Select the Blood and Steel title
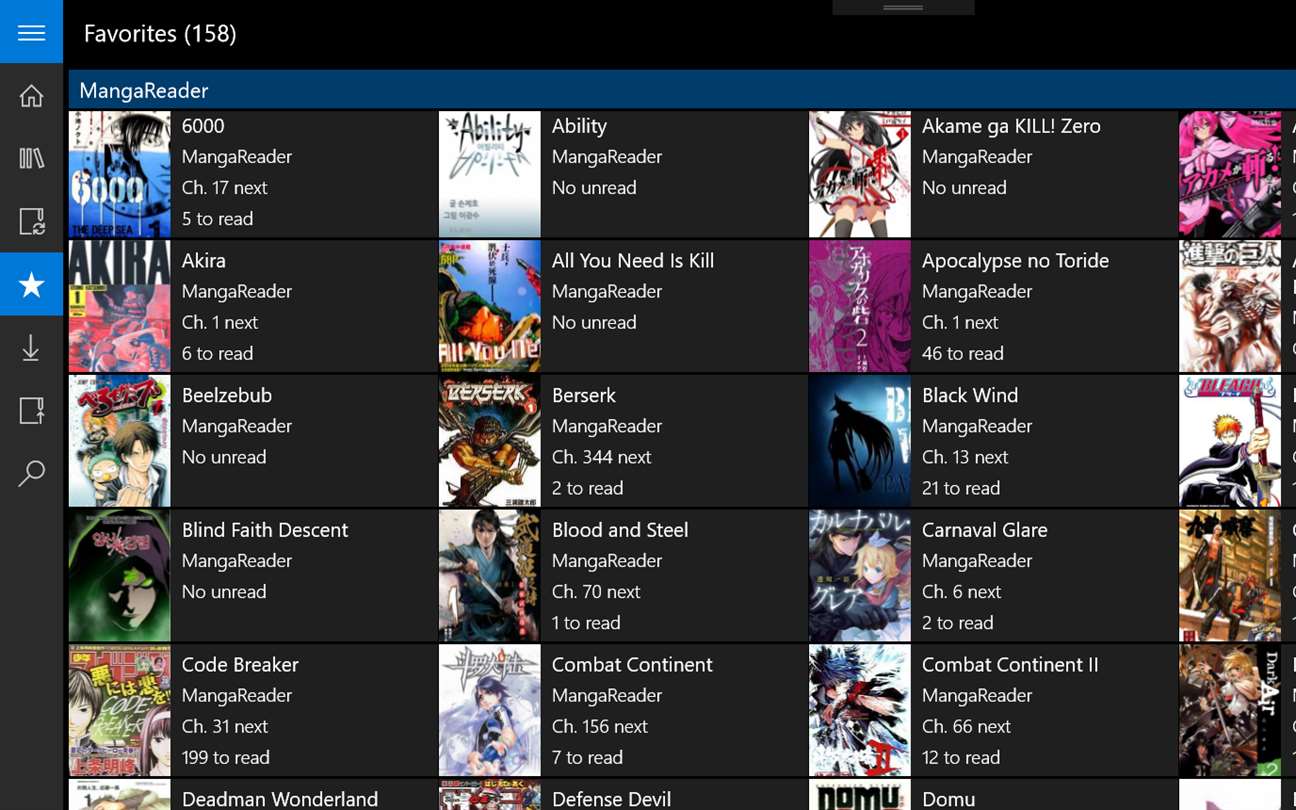 (620, 530)
